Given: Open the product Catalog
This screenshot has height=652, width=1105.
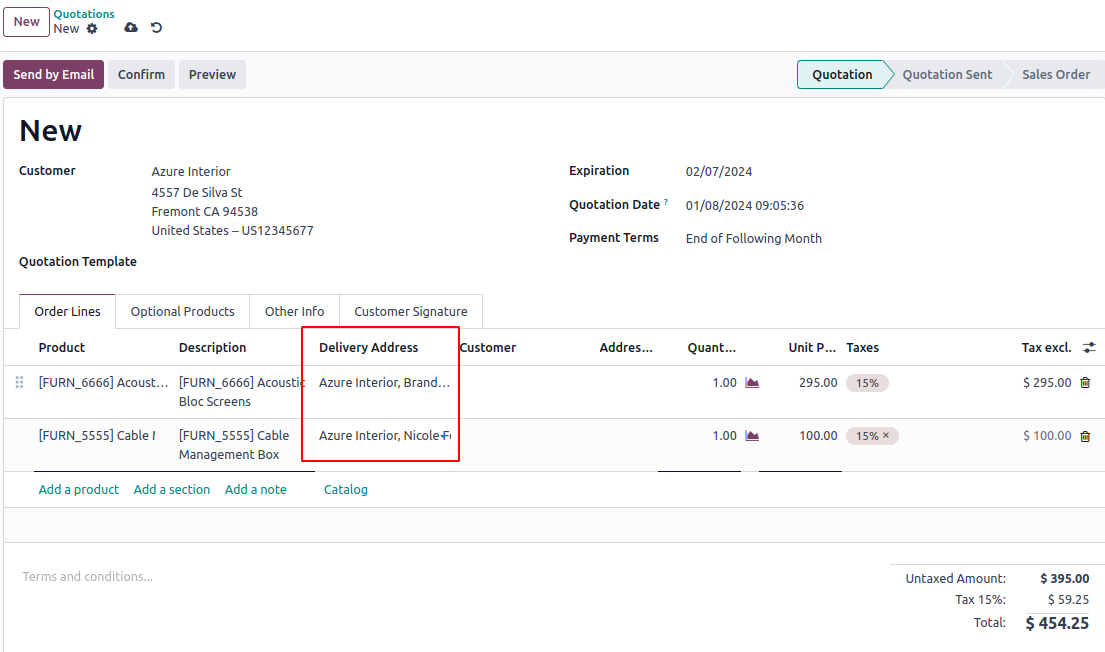Looking at the screenshot, I should click(x=346, y=489).
